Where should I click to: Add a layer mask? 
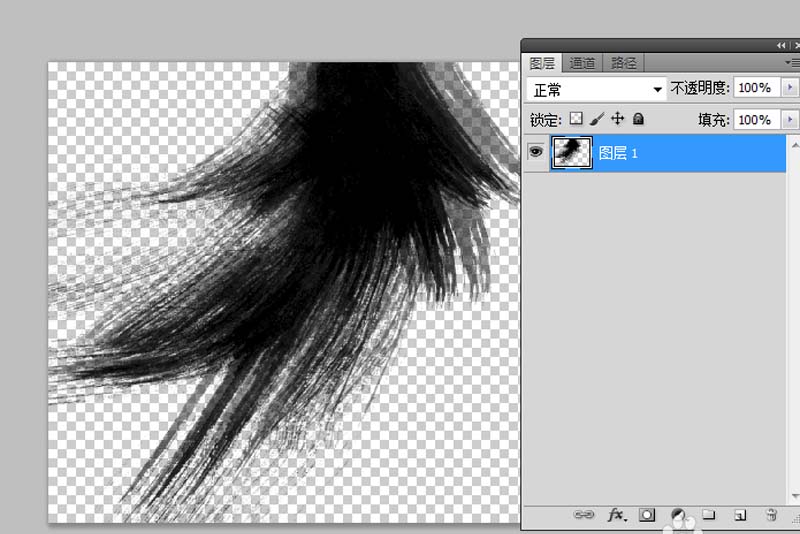(647, 515)
